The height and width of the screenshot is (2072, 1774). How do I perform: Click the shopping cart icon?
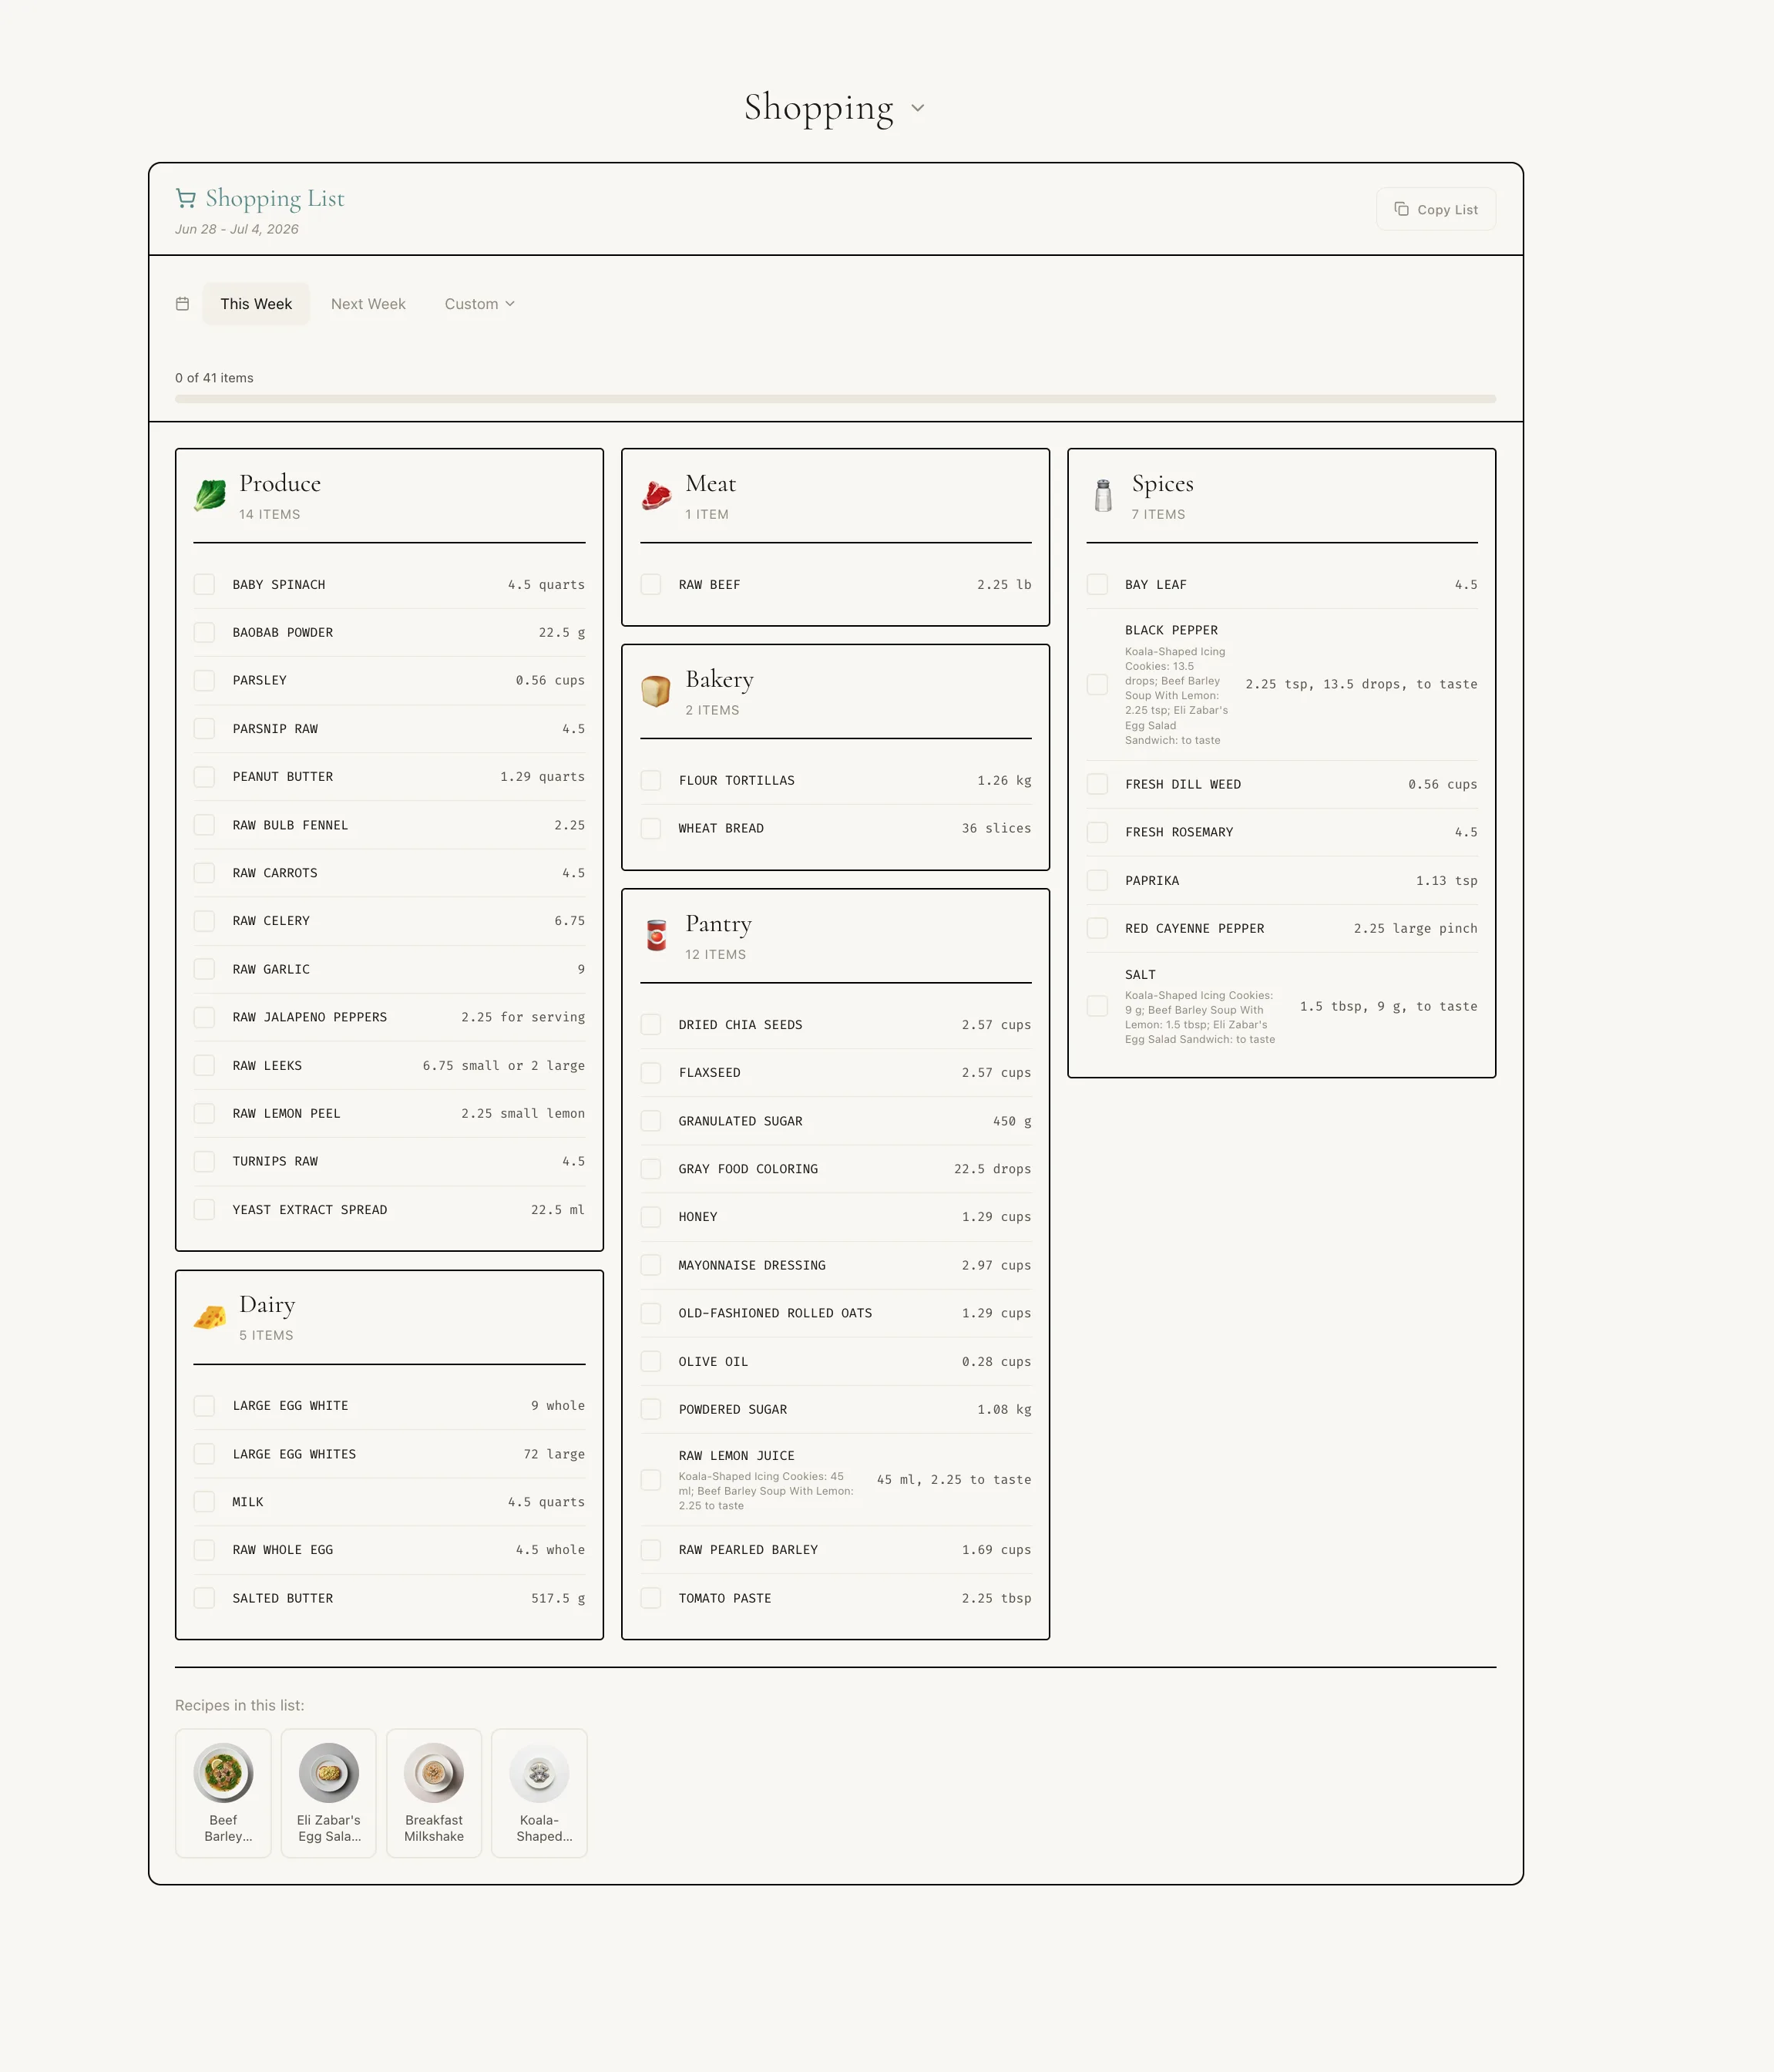coord(185,198)
